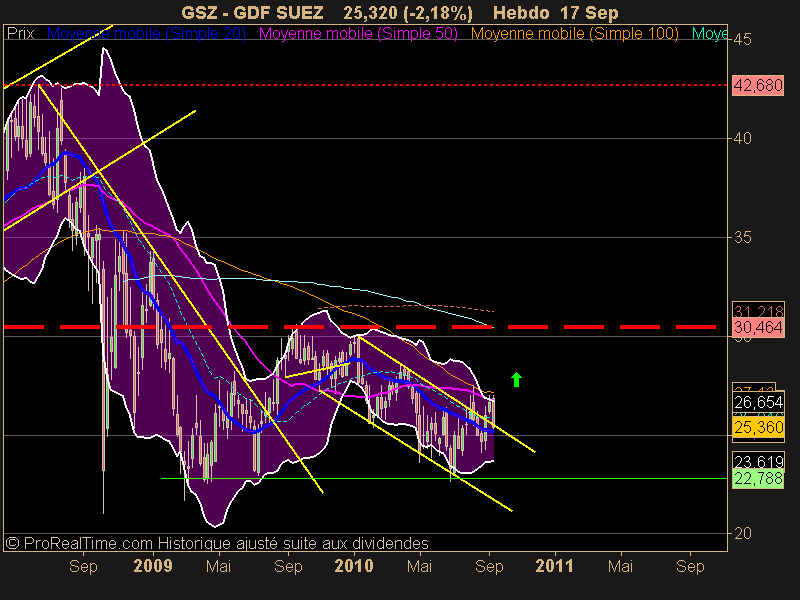Click the 2009 date axis label

click(153, 566)
